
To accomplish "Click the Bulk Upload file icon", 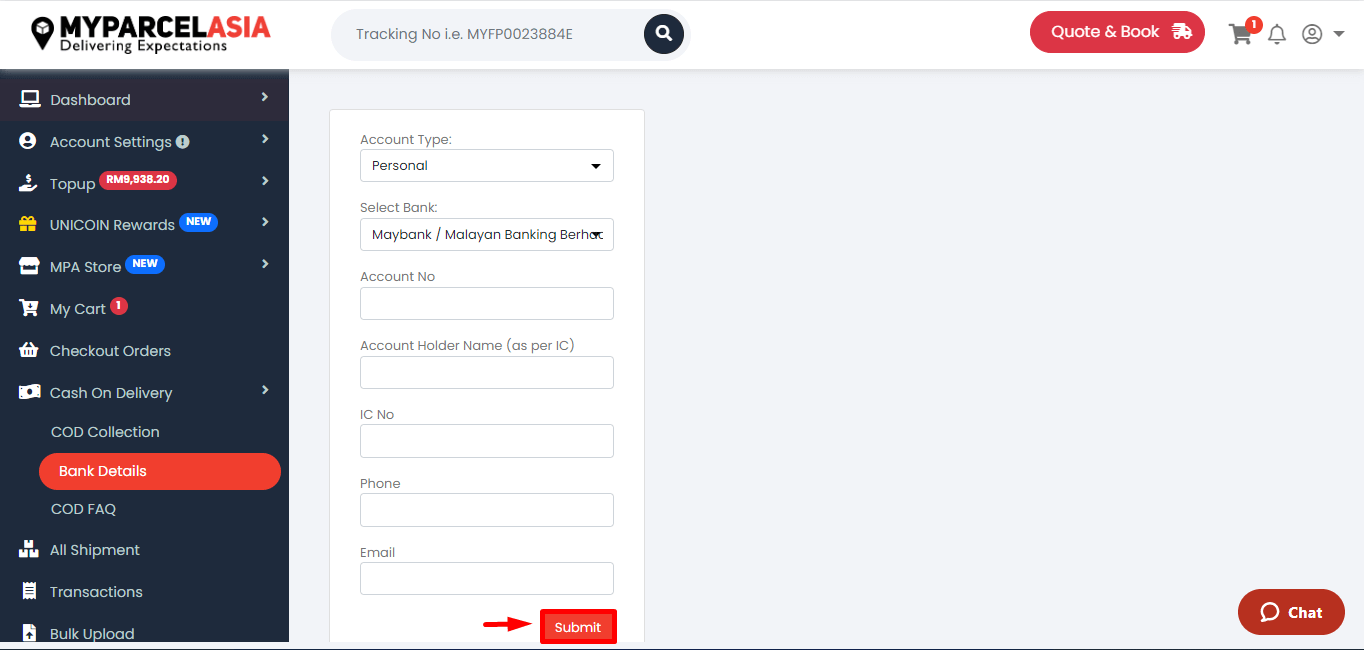I will point(29,633).
